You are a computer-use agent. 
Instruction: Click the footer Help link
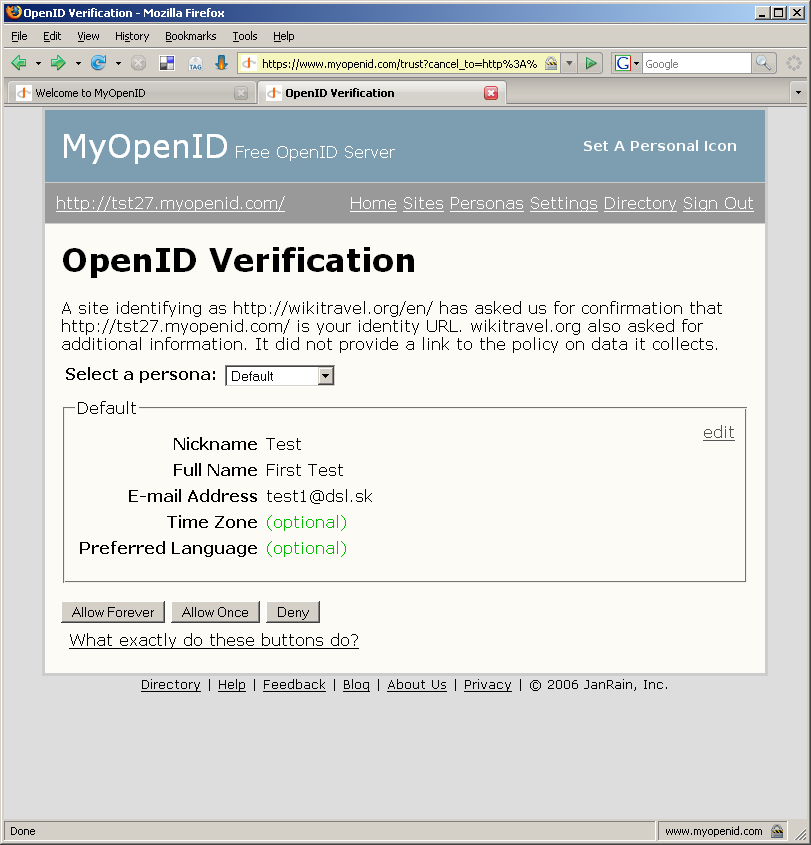(x=232, y=684)
